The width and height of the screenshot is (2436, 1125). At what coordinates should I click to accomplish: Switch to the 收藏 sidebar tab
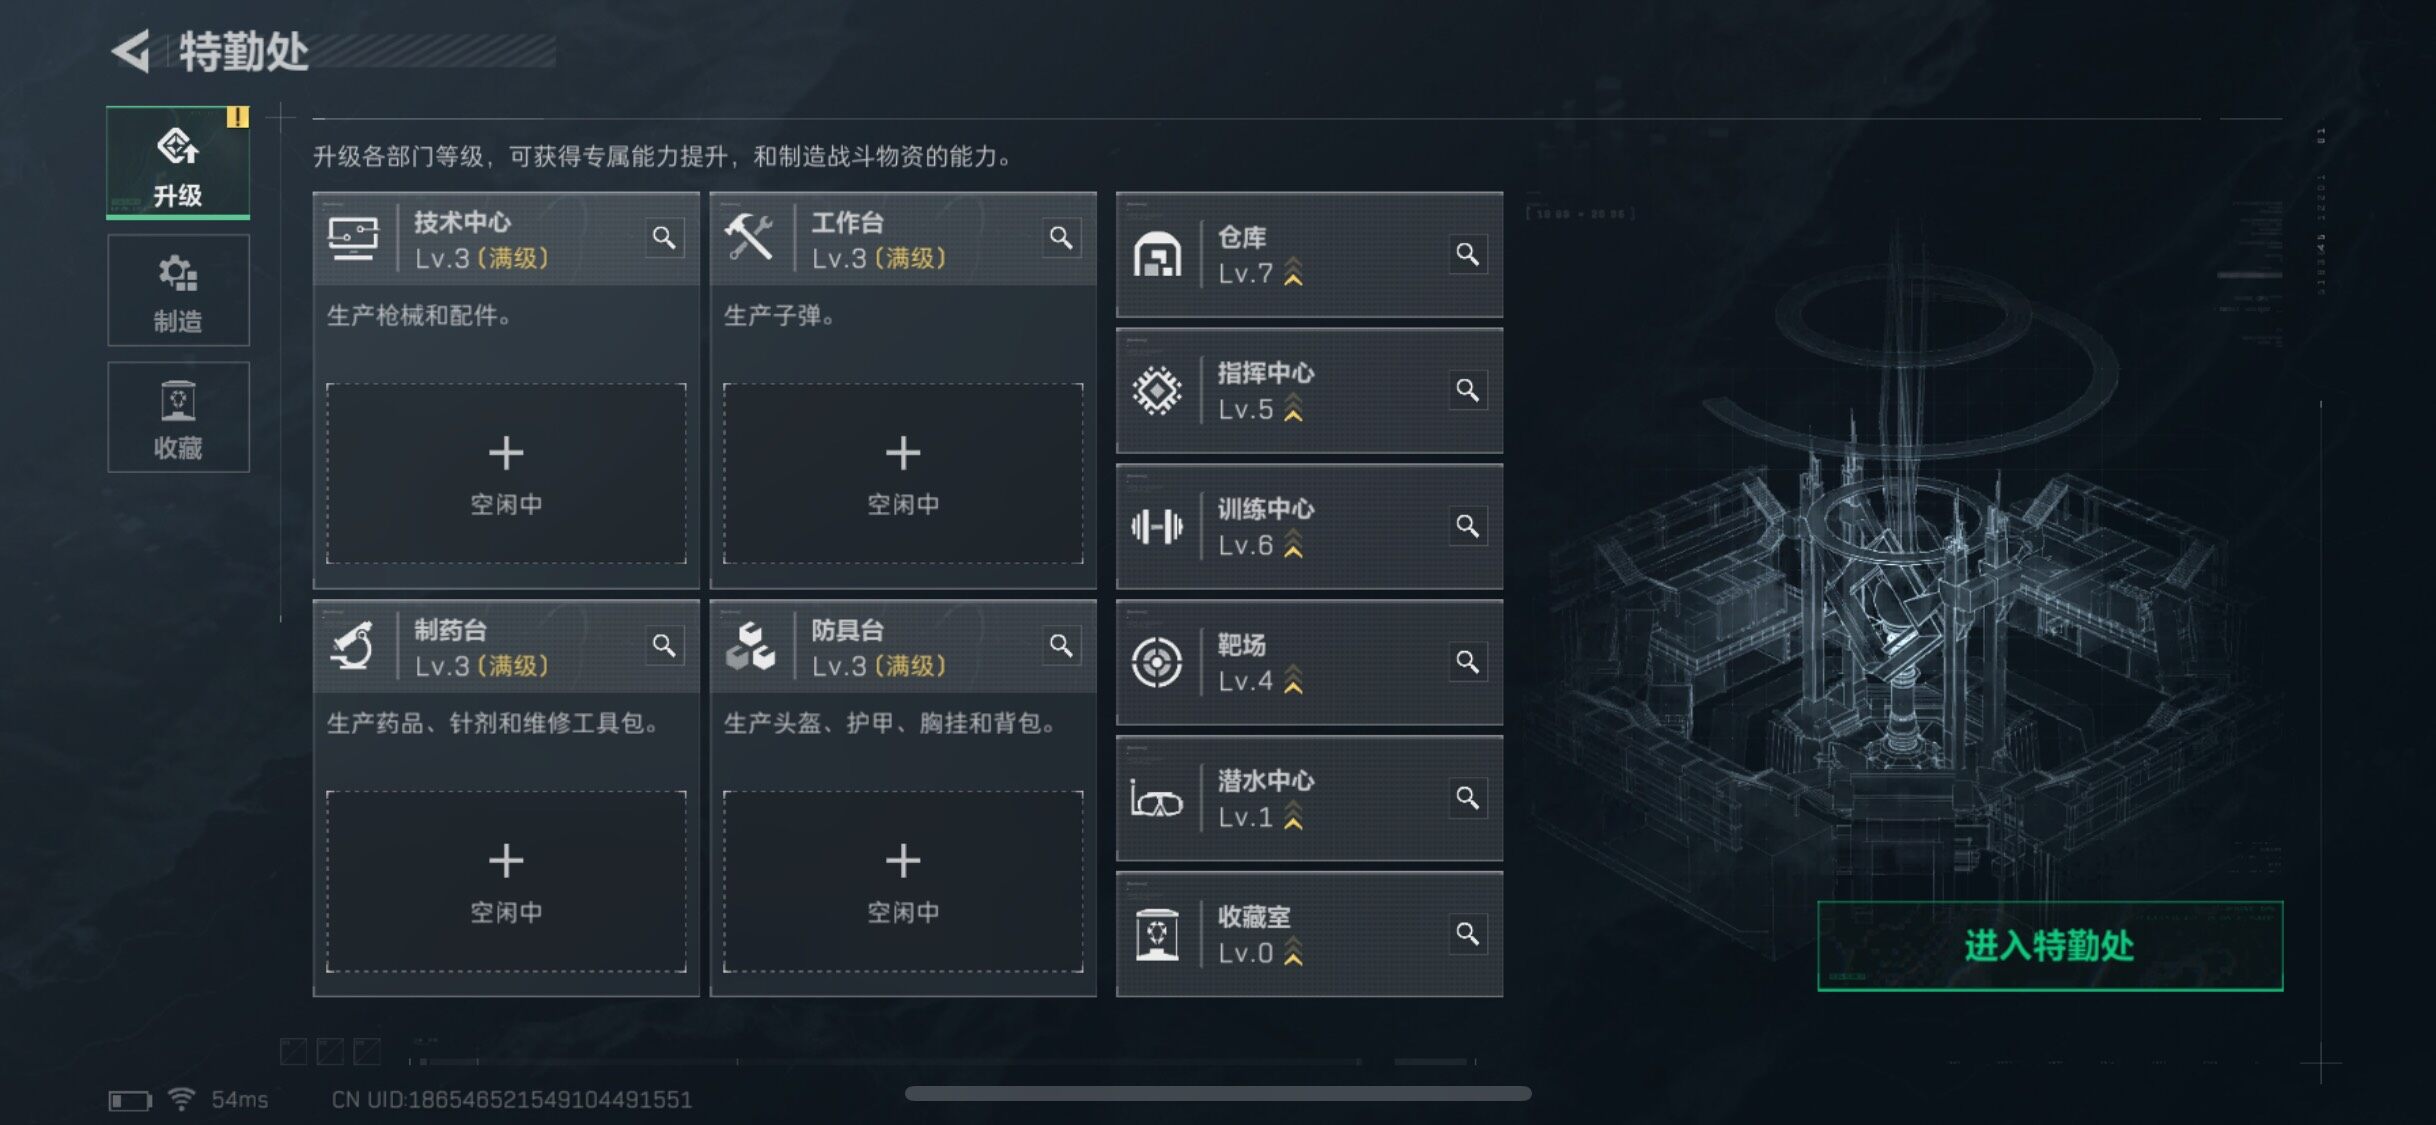pos(178,417)
